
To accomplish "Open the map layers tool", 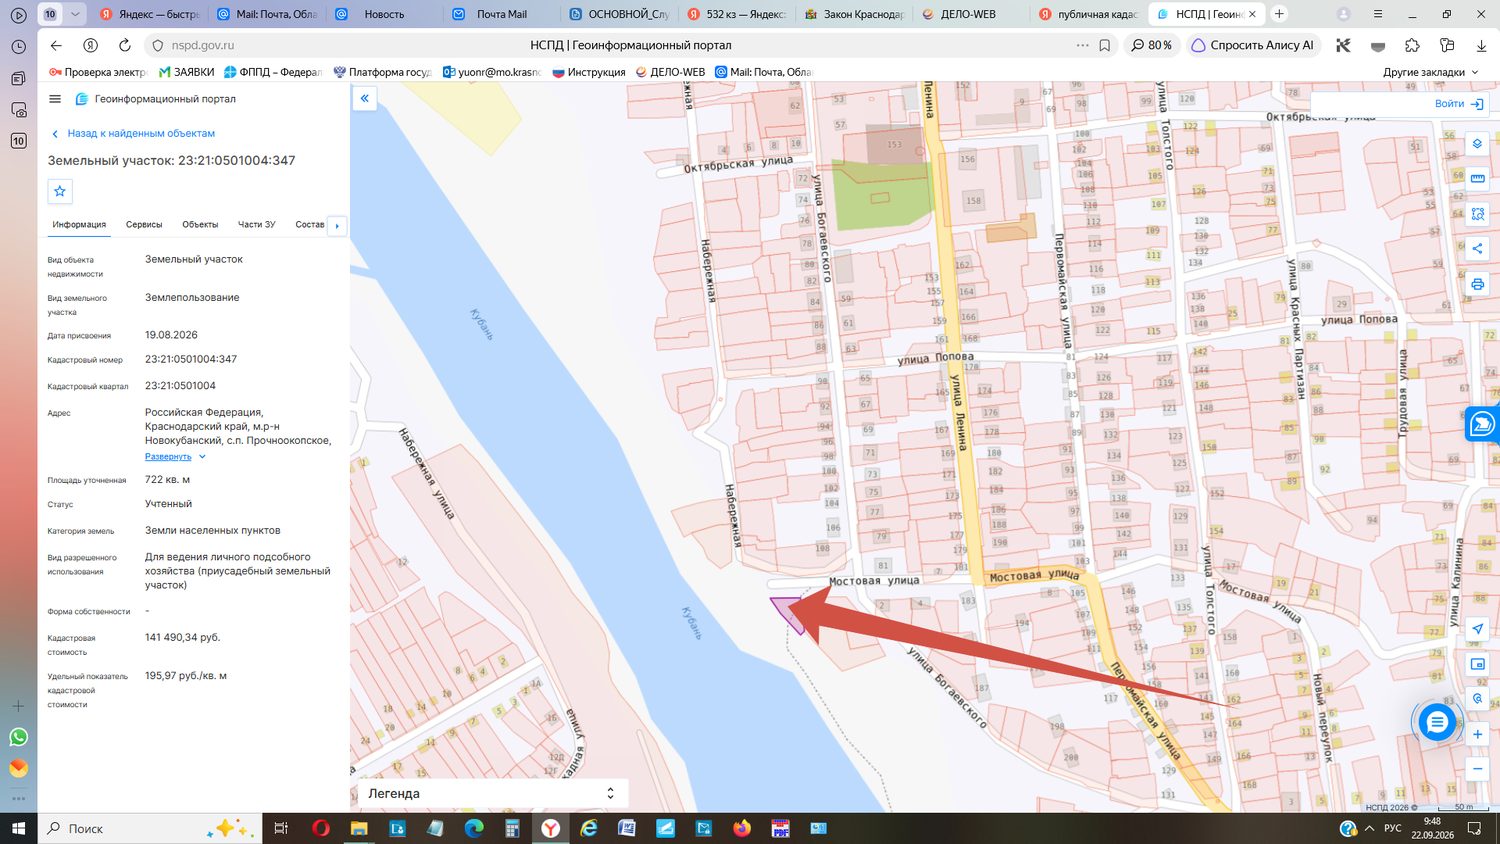I will (1477, 144).
